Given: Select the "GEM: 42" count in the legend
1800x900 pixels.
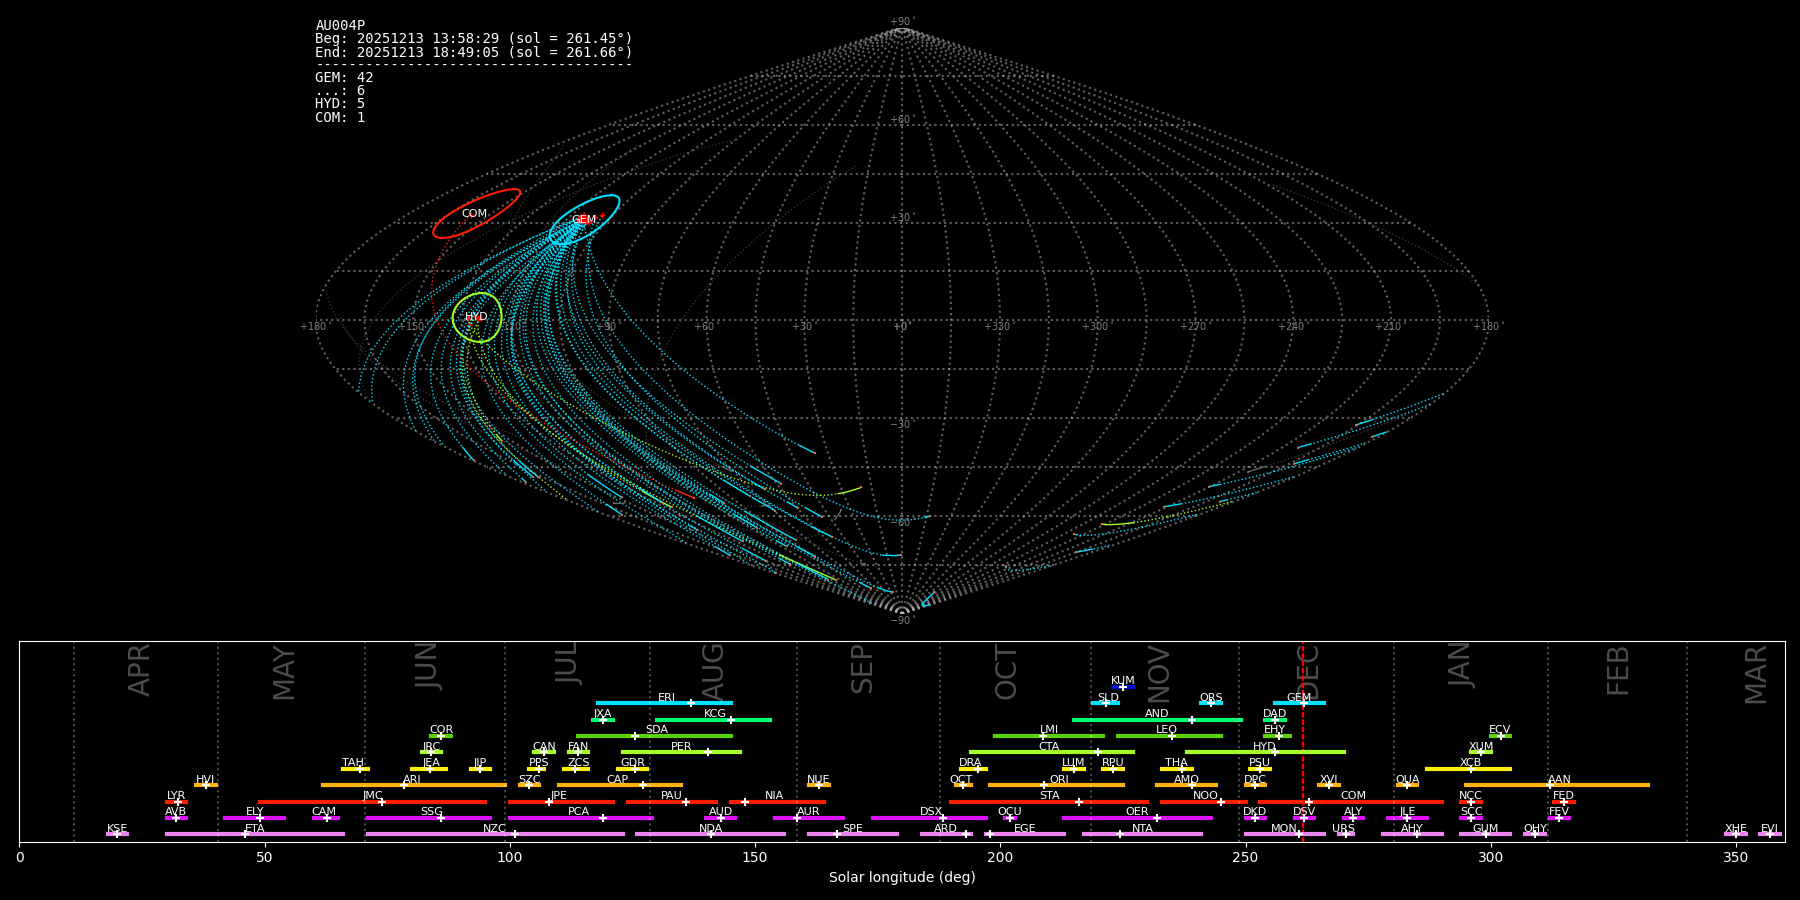Looking at the screenshot, I should tap(344, 78).
